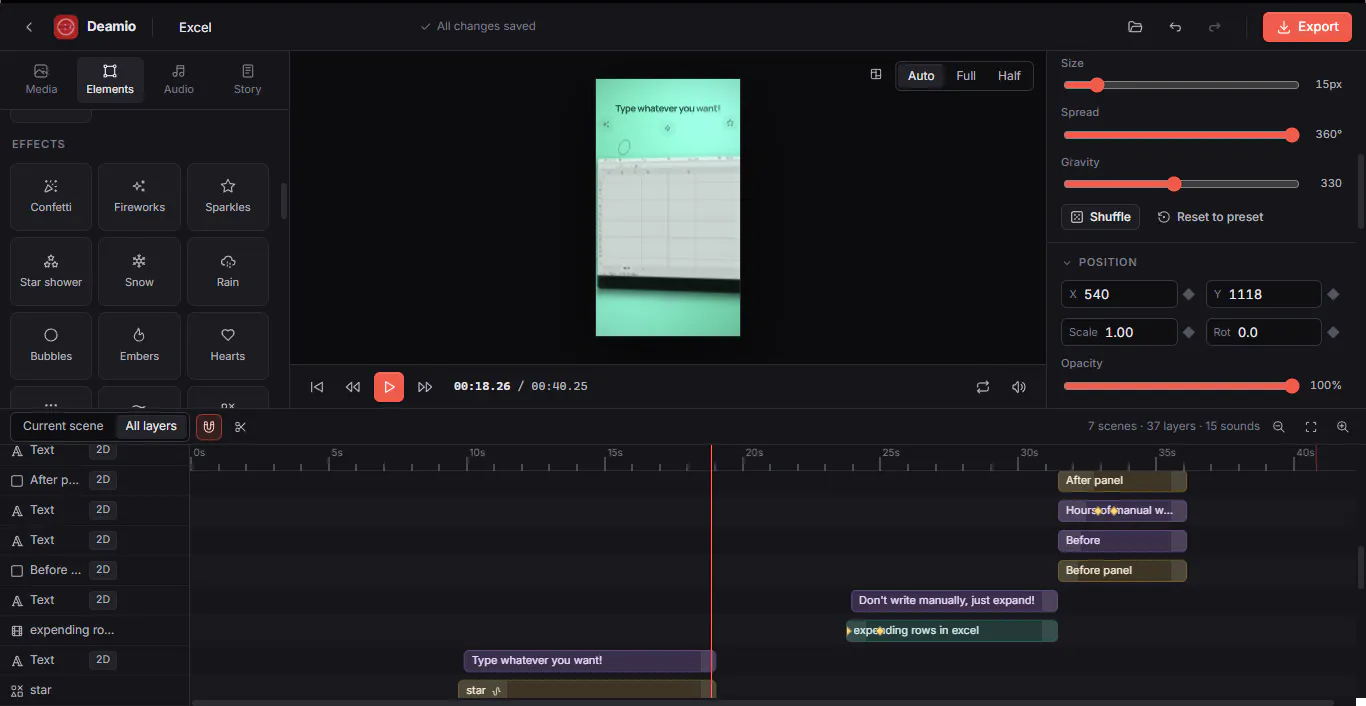Reset to preset
Image resolution: width=1366 pixels, height=706 pixels.
[x=1211, y=217]
